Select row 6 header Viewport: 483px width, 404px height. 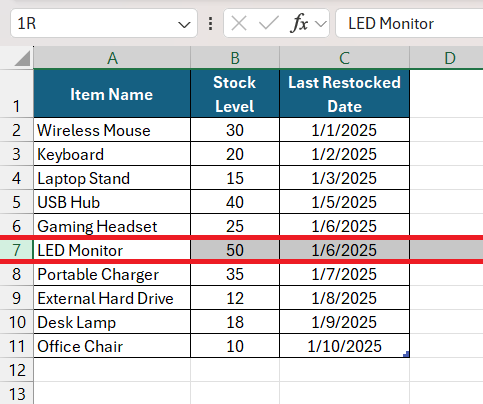click(16, 226)
